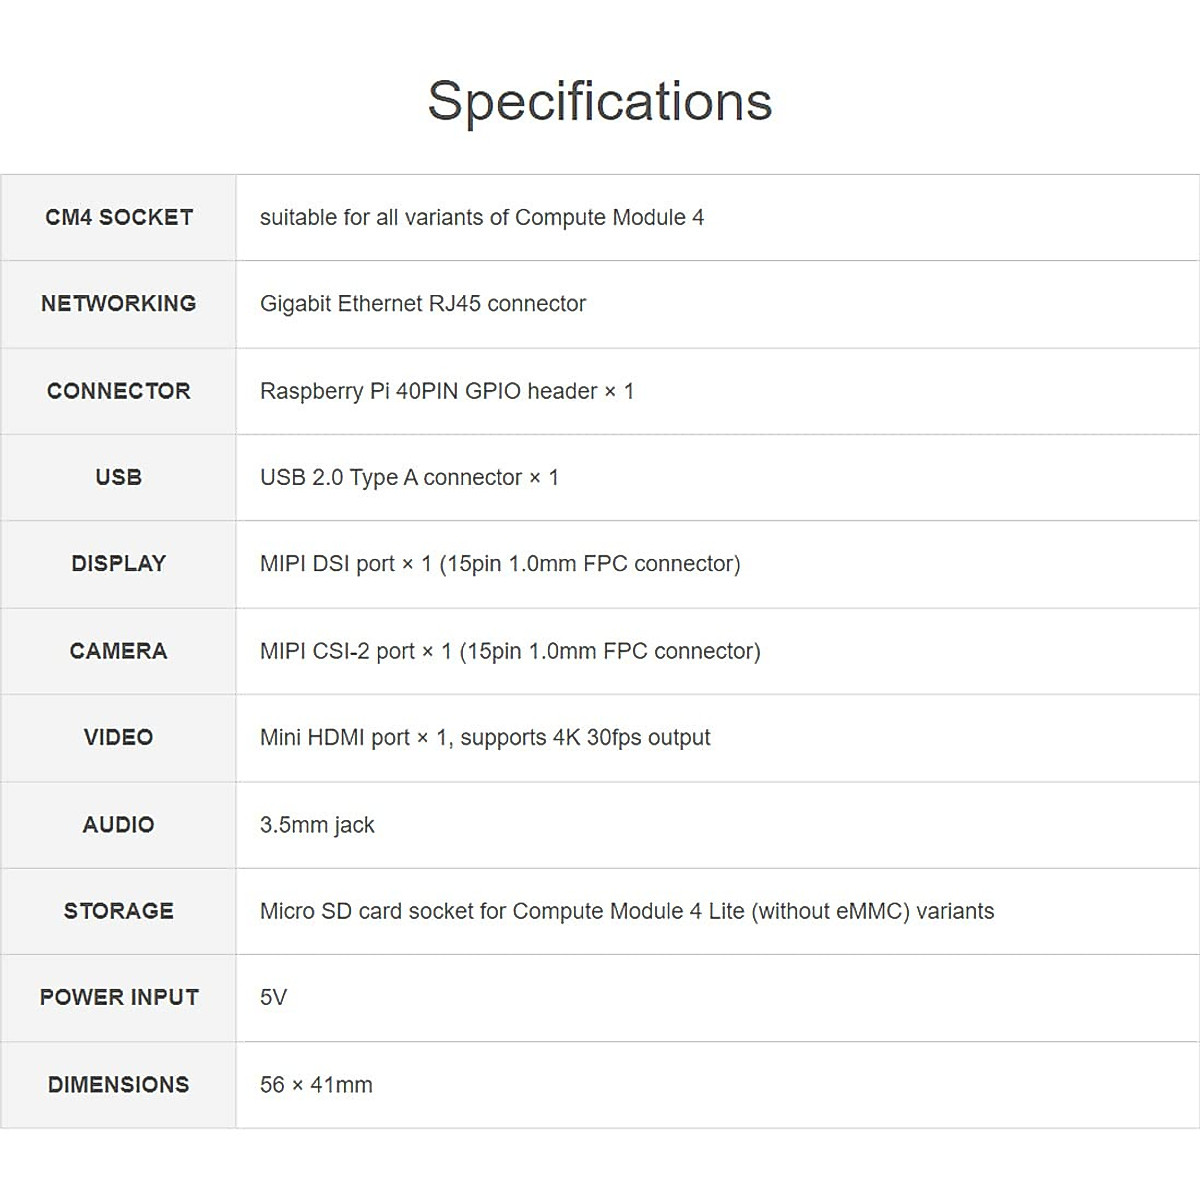Click the Specifications heading
The width and height of the screenshot is (1200, 1200).
(x=600, y=101)
